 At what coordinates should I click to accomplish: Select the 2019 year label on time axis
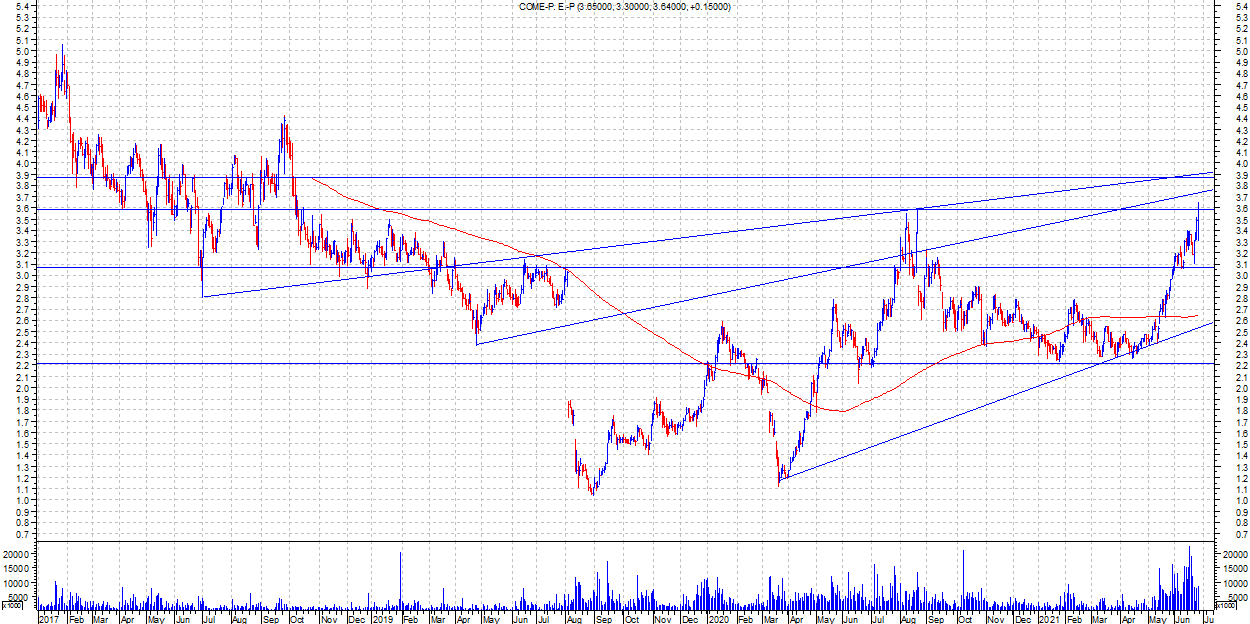[x=383, y=620]
